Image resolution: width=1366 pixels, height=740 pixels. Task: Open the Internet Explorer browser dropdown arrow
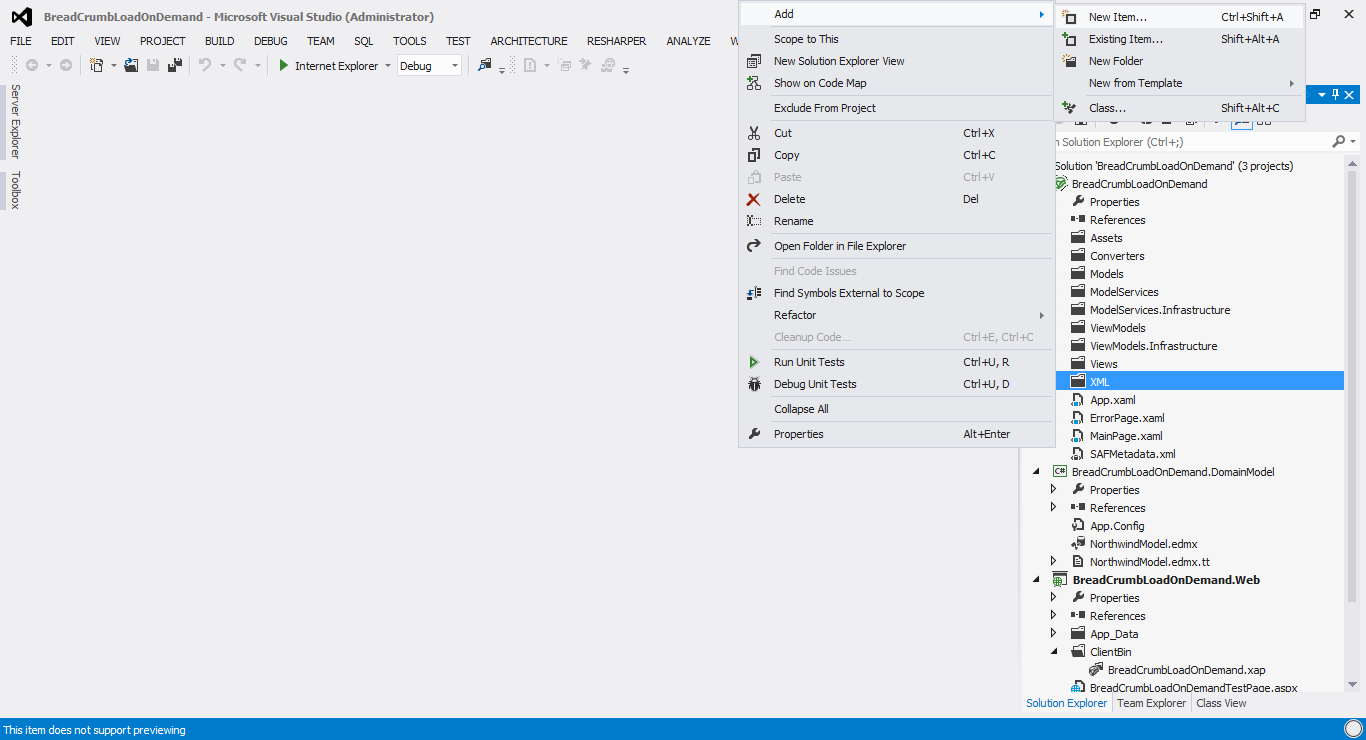(x=388, y=66)
